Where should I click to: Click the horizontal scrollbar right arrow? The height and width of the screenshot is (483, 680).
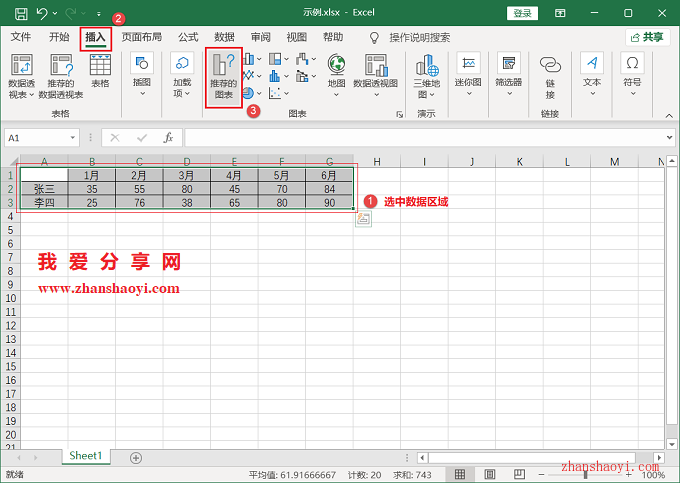[x=659, y=457]
